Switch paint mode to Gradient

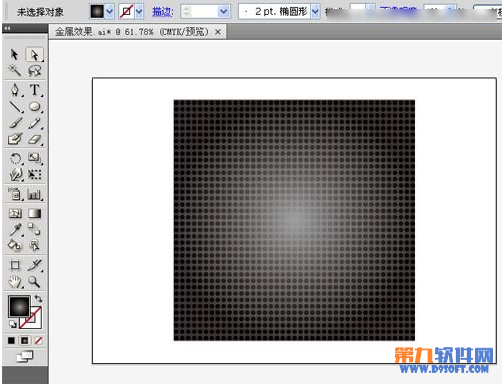coord(25,341)
